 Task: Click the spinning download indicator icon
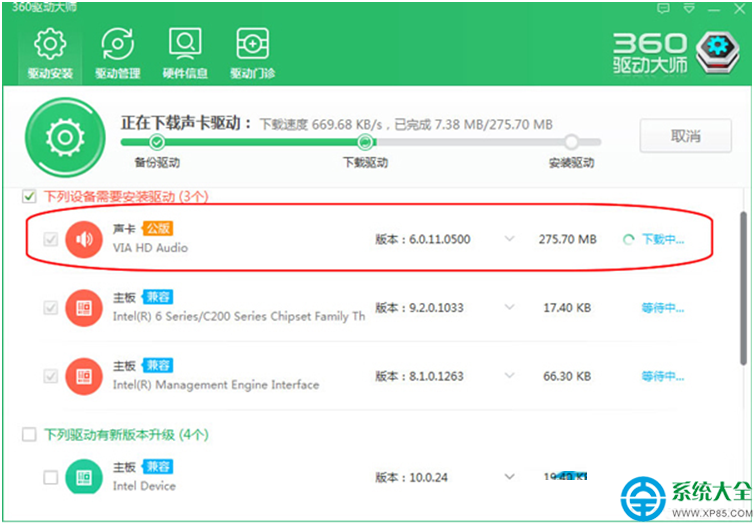(x=628, y=239)
